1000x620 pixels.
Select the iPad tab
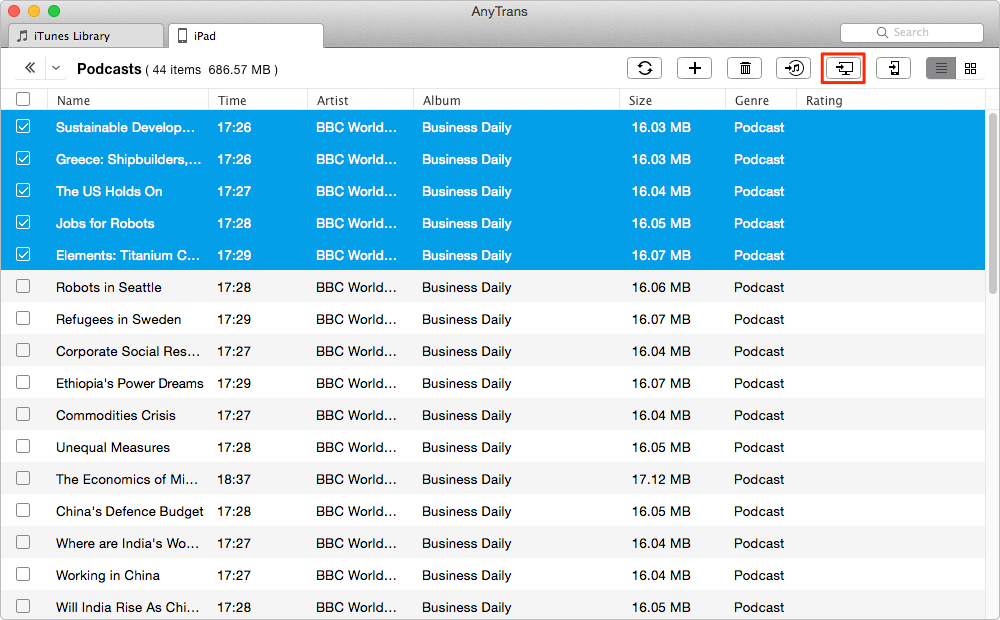(x=246, y=36)
